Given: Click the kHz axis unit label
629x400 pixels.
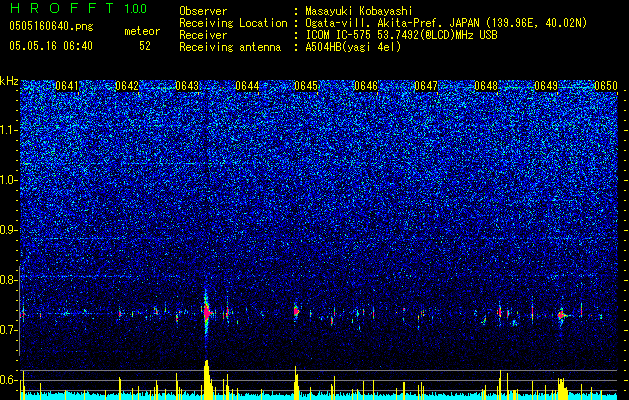Looking at the screenshot, I should pyautogui.click(x=9, y=81).
